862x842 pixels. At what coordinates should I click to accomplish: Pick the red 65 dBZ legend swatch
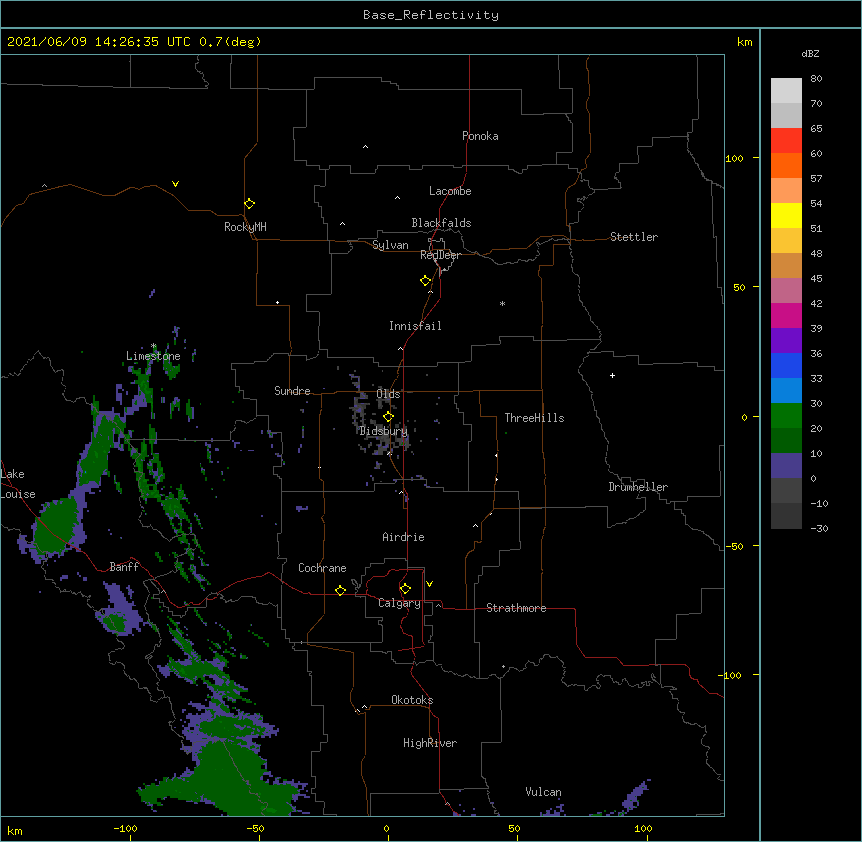click(786, 141)
